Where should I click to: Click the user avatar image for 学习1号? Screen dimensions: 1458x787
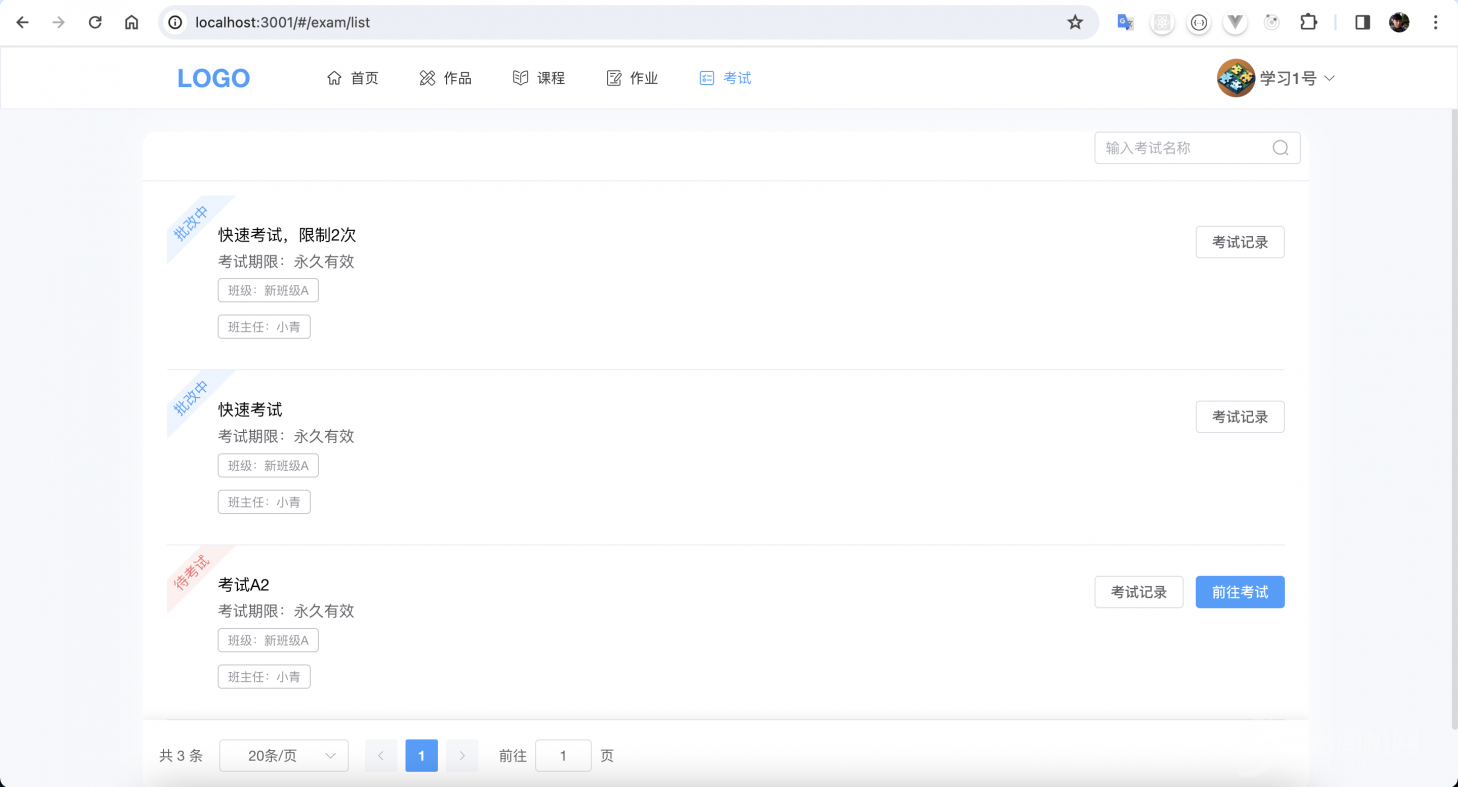point(1235,78)
